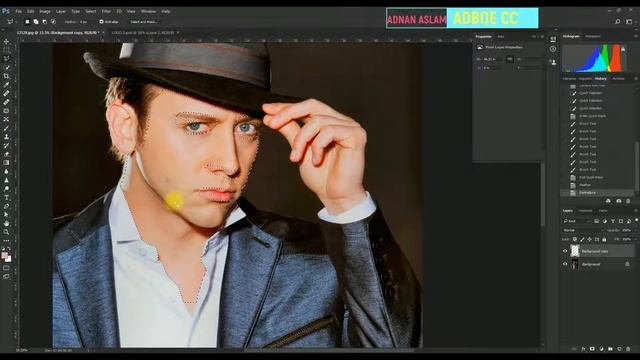Viewport: 640px width, 360px height.
Task: Open Histogram panel menu
Action: [x=636, y=36]
